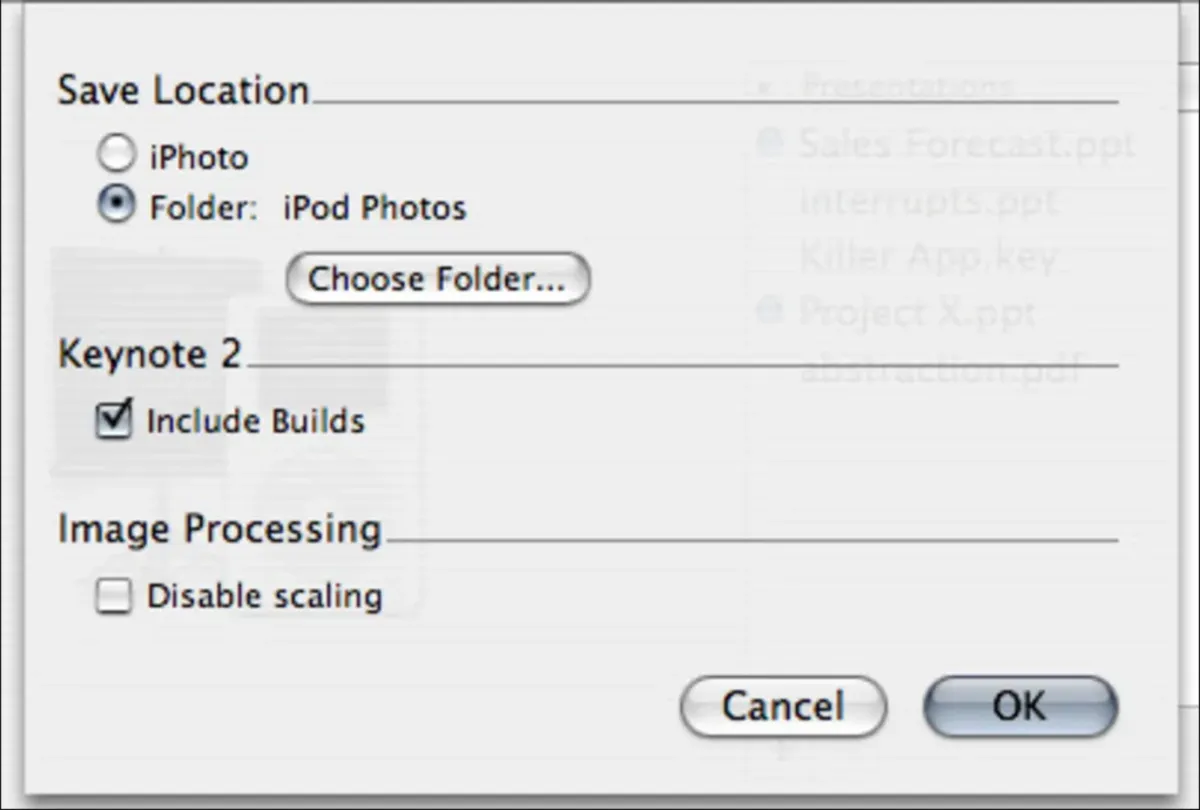Select Sales Forecast.ppt in background list
1200x810 pixels.
(966, 145)
